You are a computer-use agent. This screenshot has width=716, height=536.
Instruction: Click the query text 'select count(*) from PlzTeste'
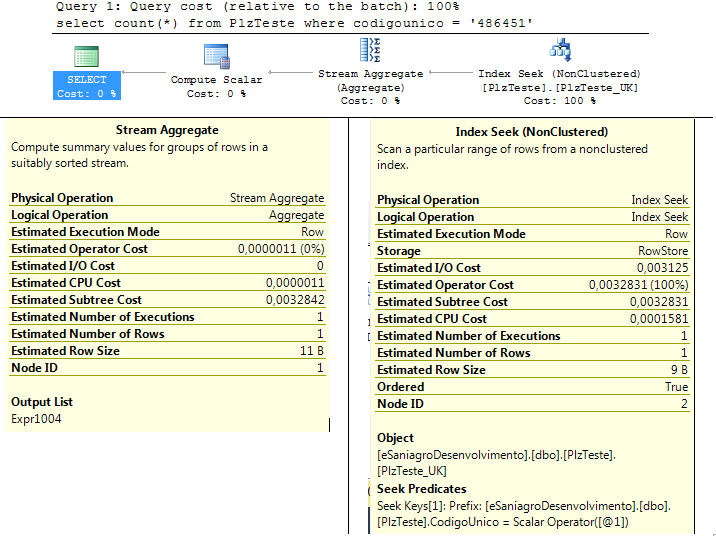click(x=175, y=23)
